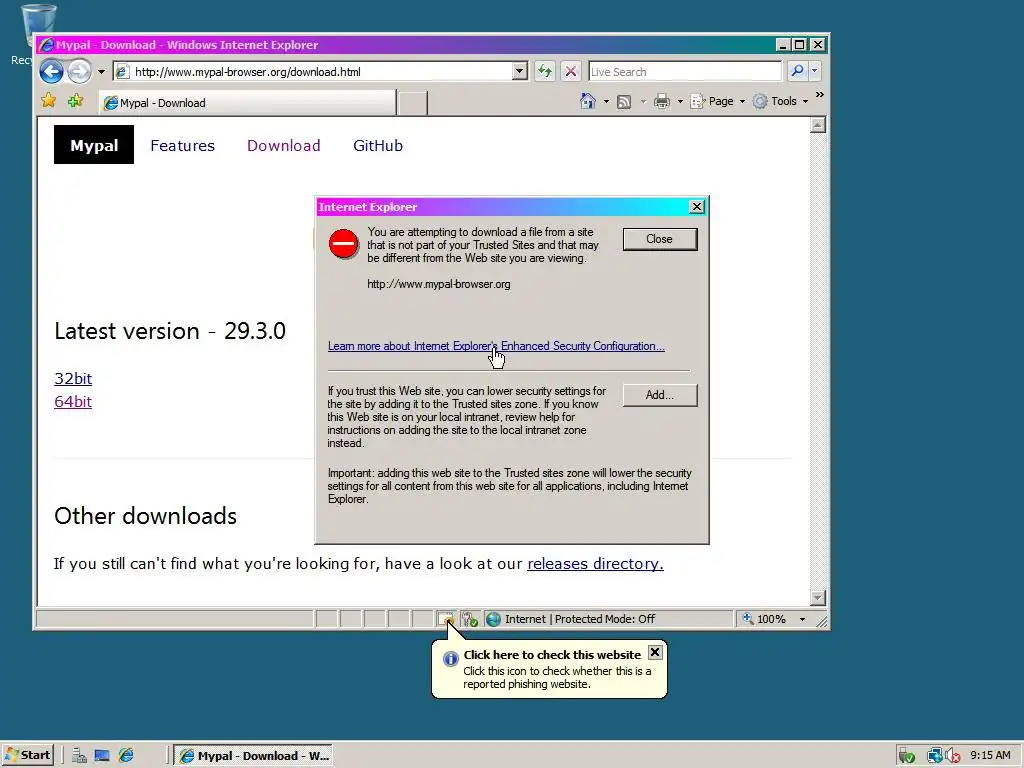Viewport: 1024px width, 768px height.
Task: Select the Mypal - Download tab
Action: coord(248,103)
